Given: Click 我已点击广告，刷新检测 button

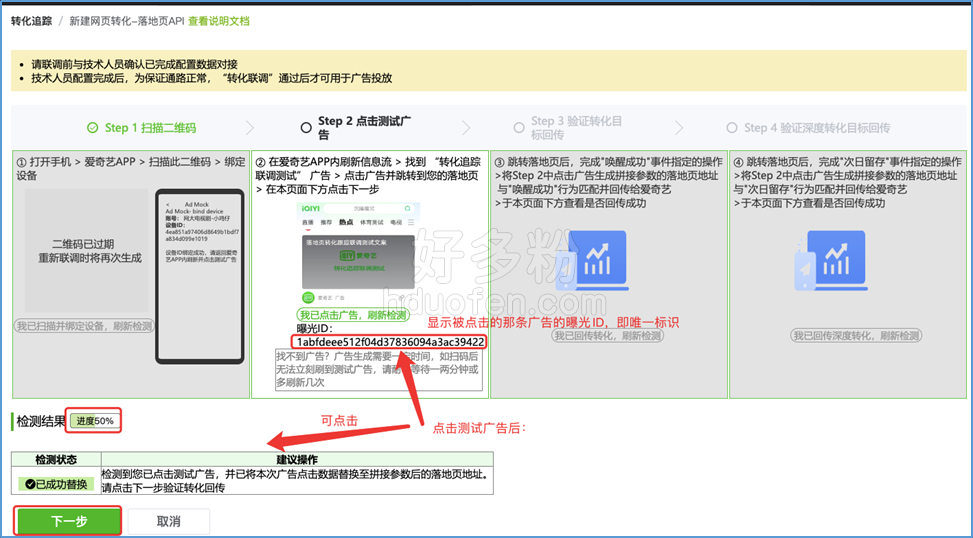Looking at the screenshot, I should click(353, 315).
